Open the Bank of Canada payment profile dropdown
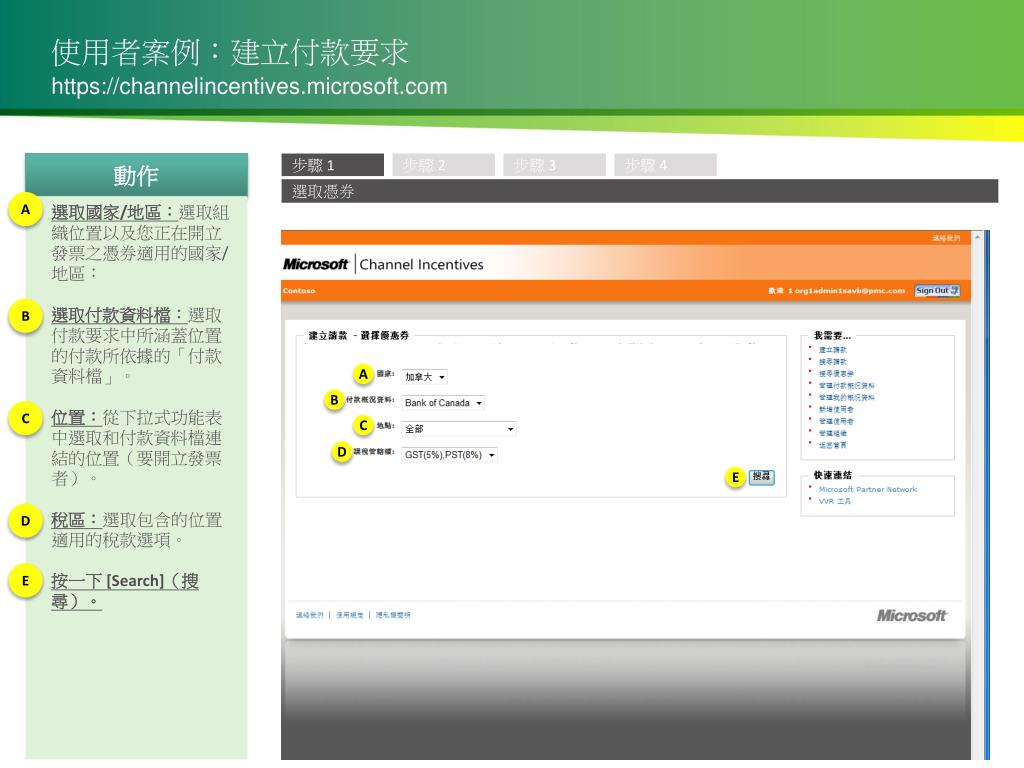Screen dimensions: 1024x768 [443, 403]
